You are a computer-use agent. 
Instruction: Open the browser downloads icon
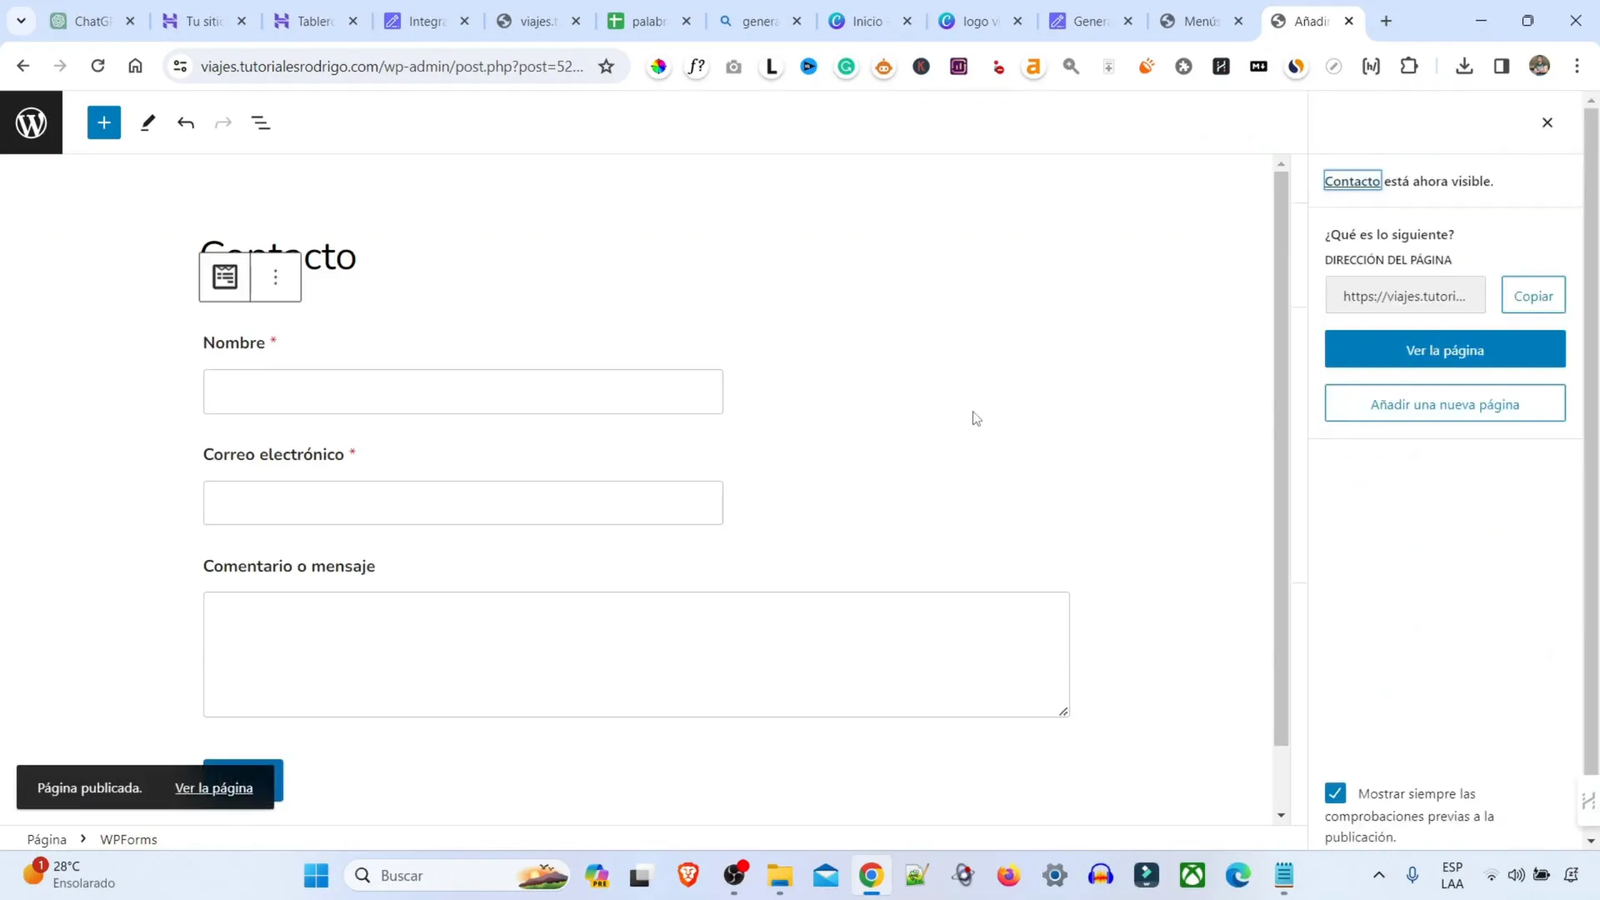[1464, 65]
